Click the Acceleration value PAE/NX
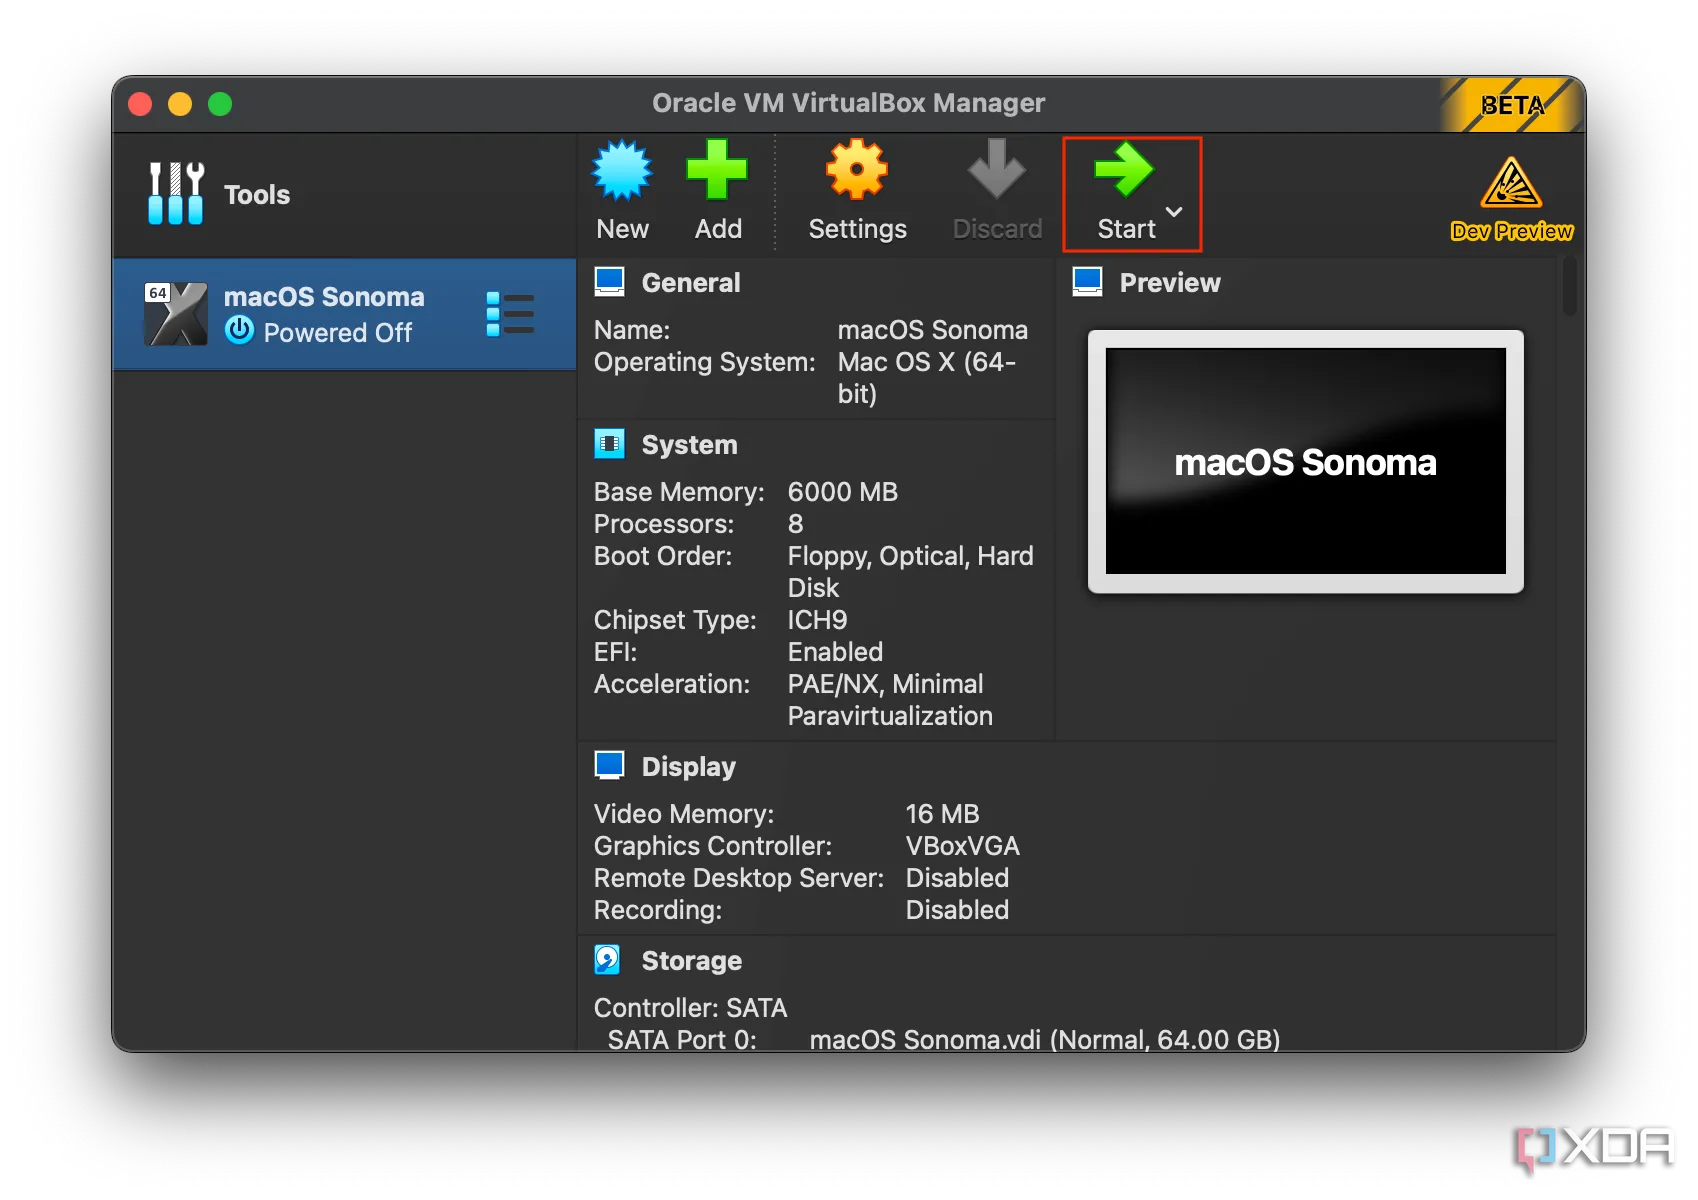The width and height of the screenshot is (1698, 1200). click(890, 700)
